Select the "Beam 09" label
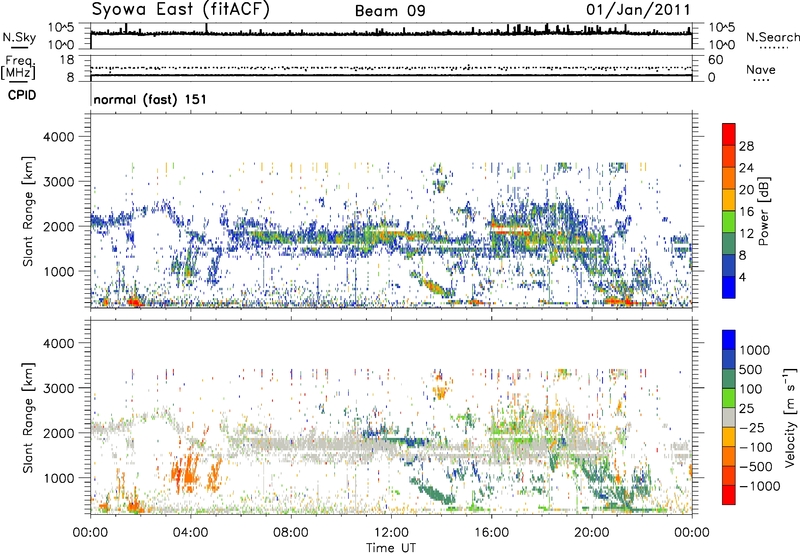 pos(390,11)
